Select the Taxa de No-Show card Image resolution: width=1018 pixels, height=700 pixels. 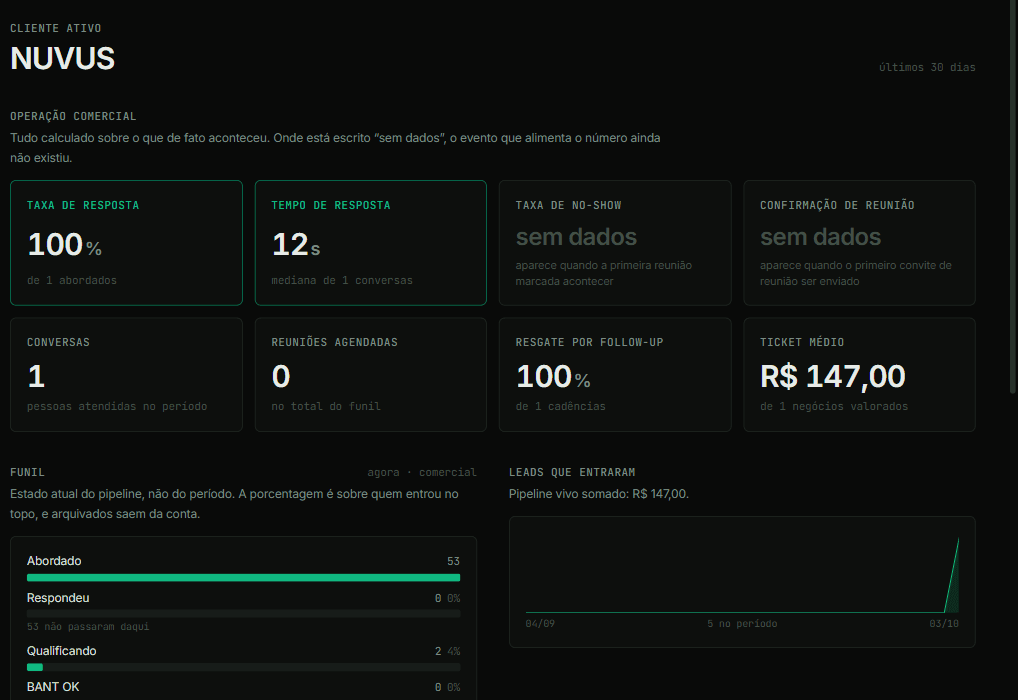click(x=615, y=243)
